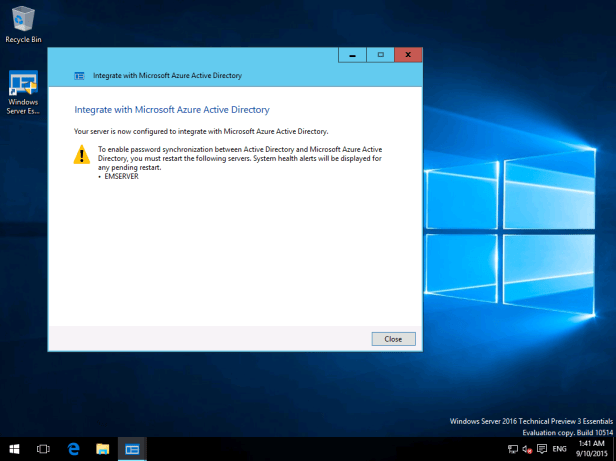Viewport: 616px width, 461px height.
Task: Click the muted volume tray icon
Action: click(526, 449)
